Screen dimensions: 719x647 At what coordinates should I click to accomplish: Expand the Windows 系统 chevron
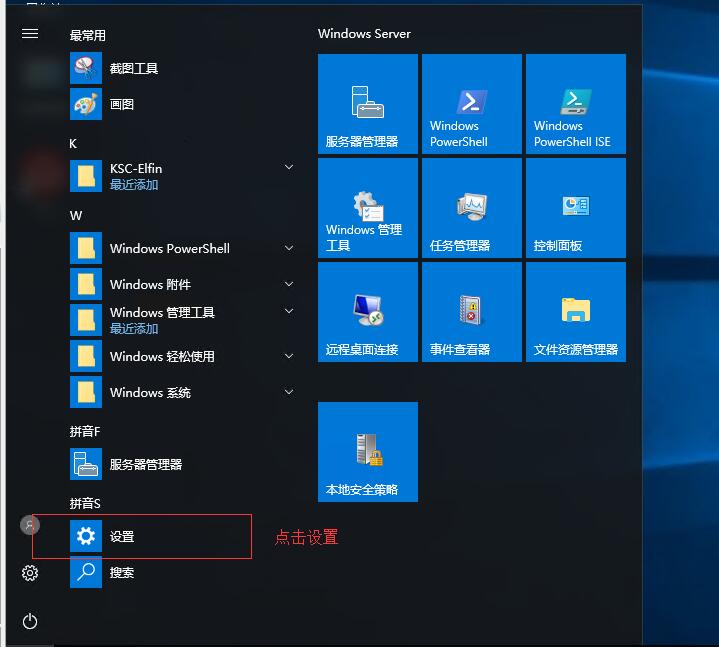point(289,392)
